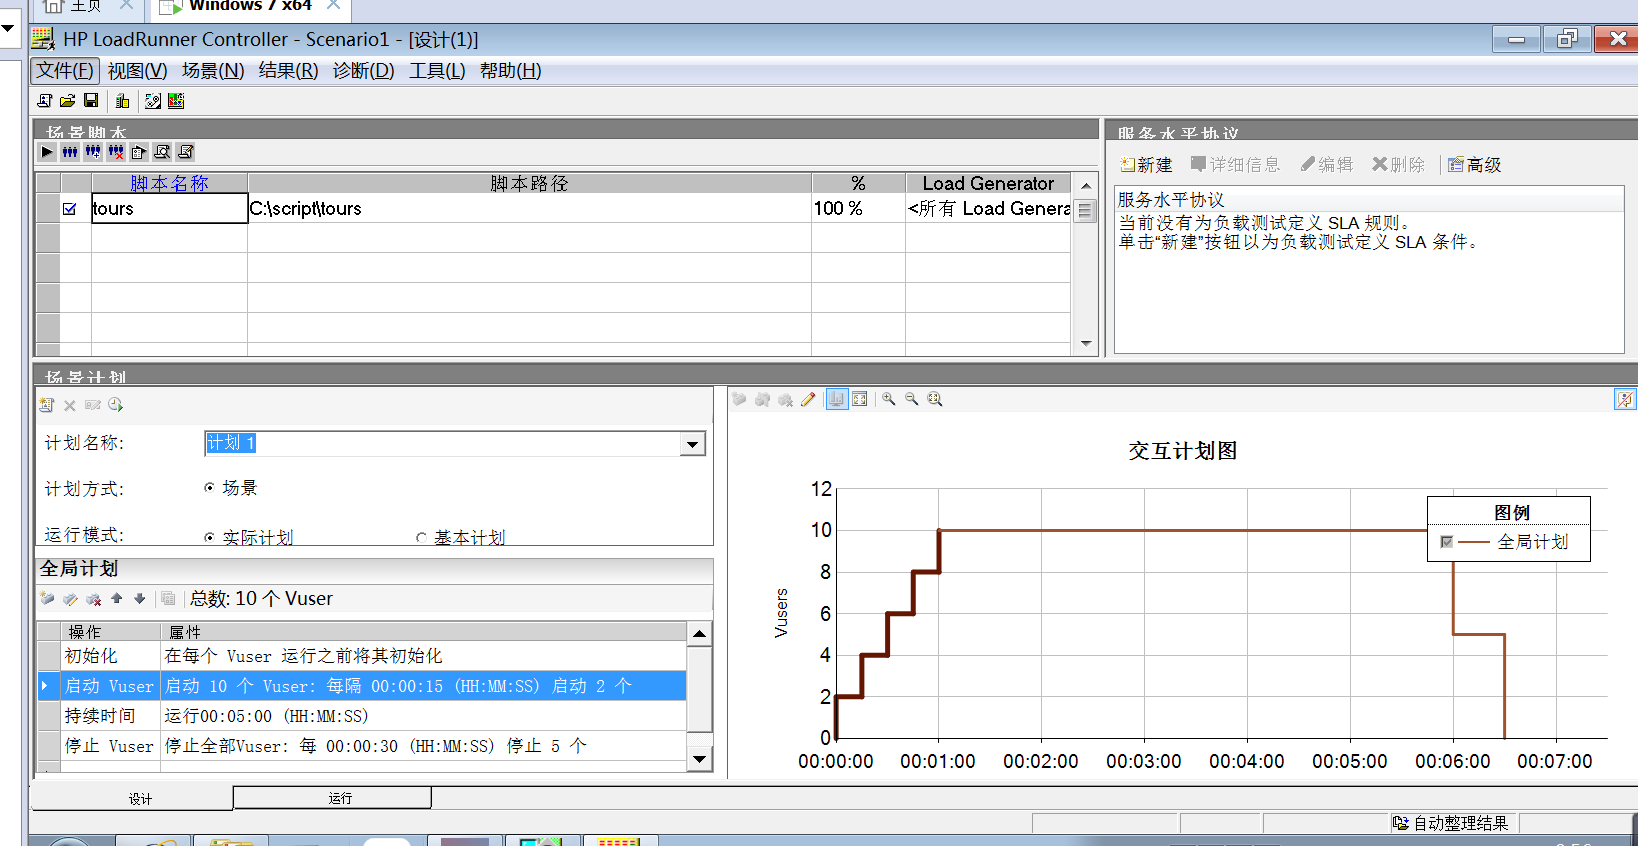Select the 初始化 action row
Screen dimensions: 1638x846
tap(362, 656)
